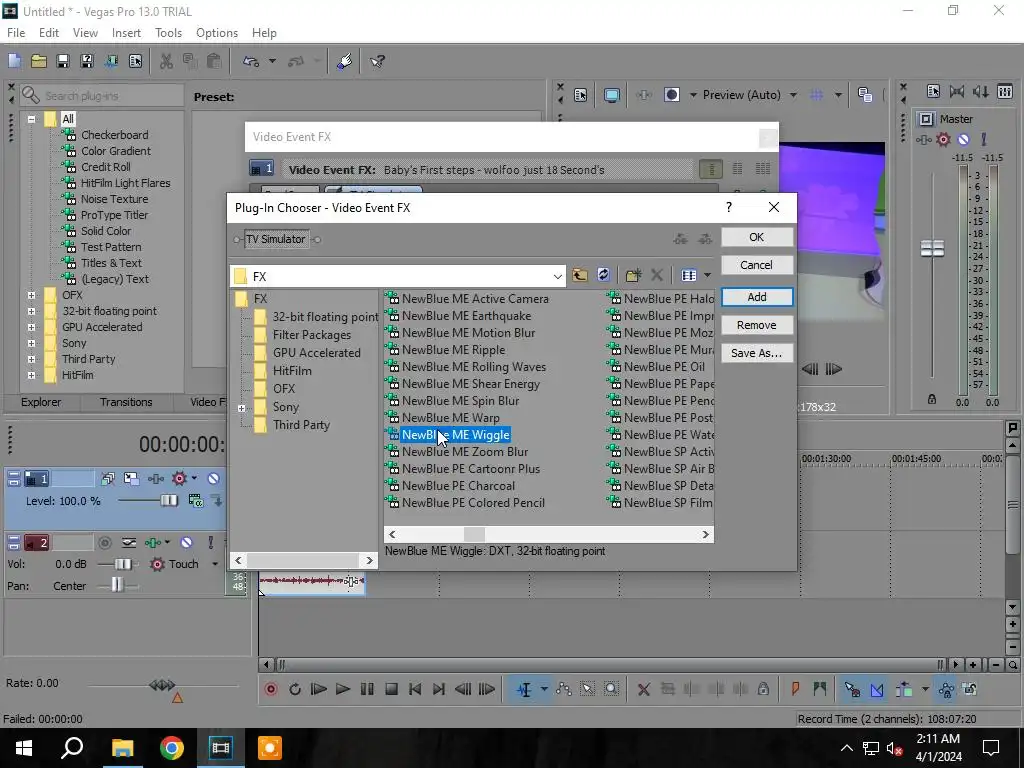Click the What's This help icon
Image resolution: width=1024 pixels, height=768 pixels.
coord(377,61)
